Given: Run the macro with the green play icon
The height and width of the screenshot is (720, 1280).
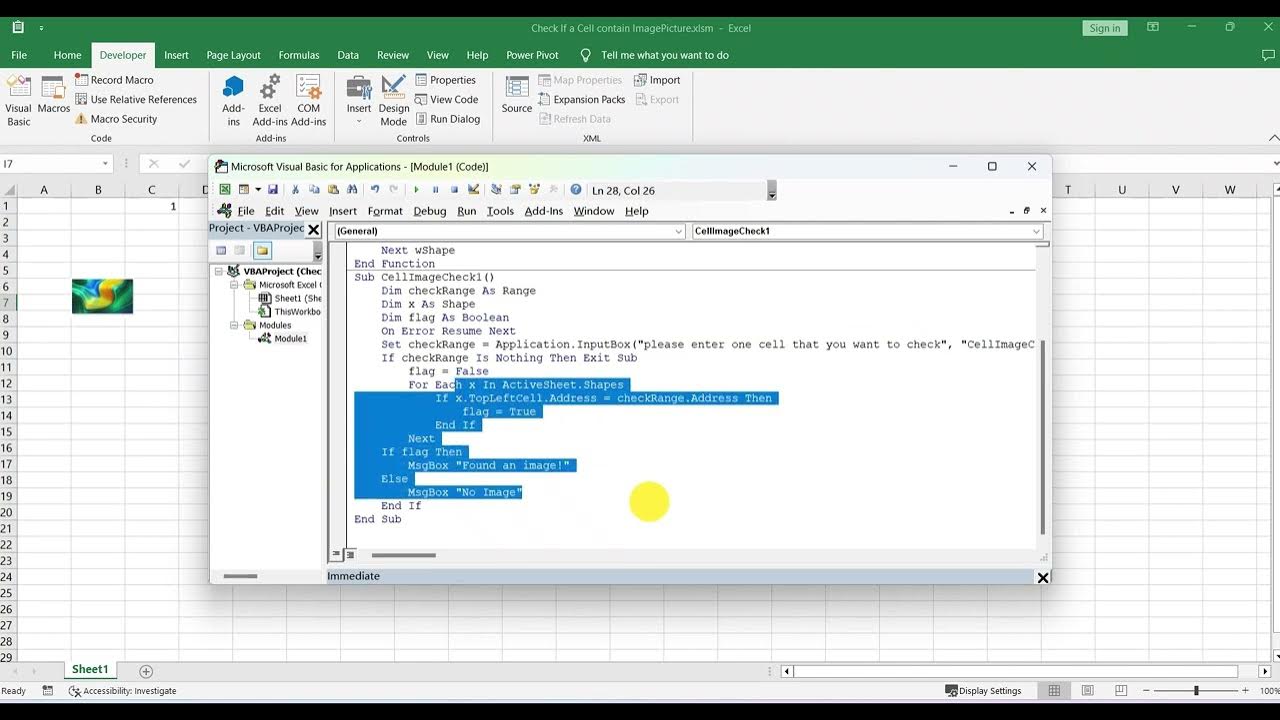Looking at the screenshot, I should coord(416,190).
